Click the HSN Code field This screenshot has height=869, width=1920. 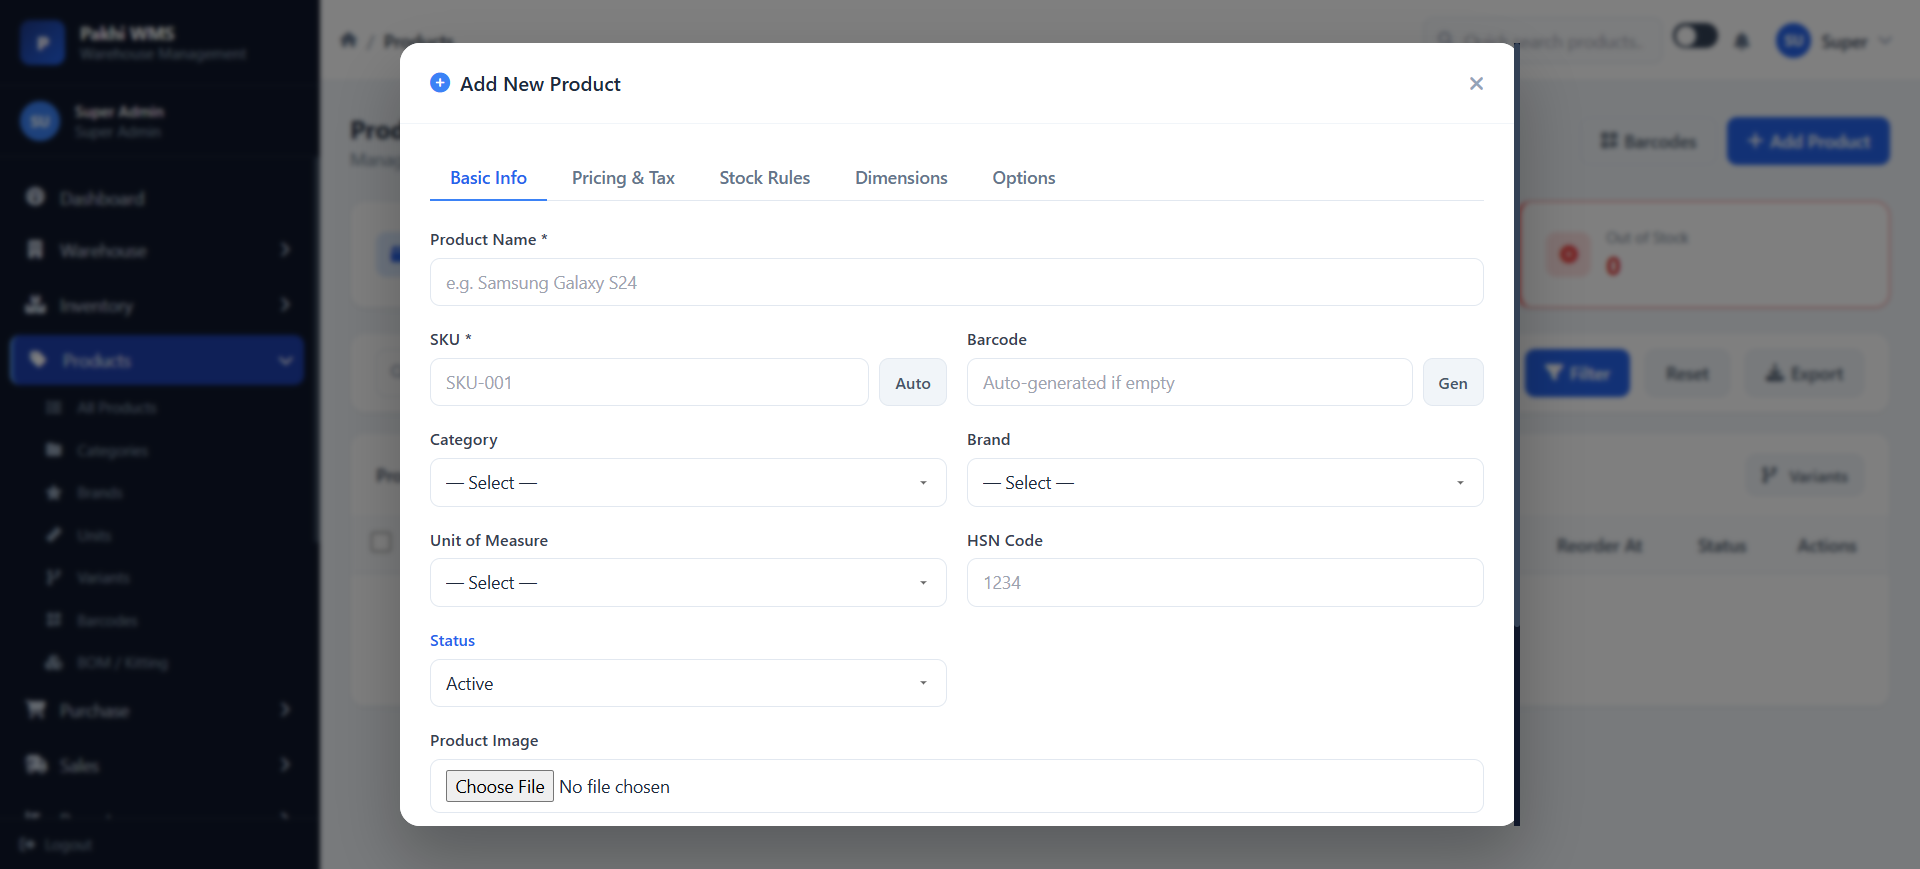click(1225, 583)
